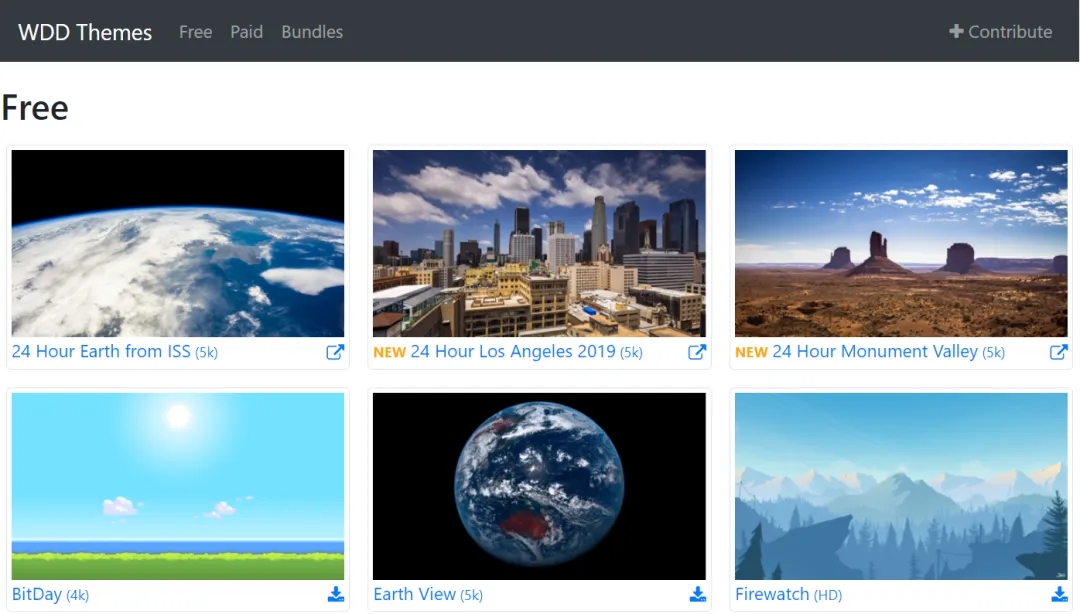Open external link icon for Monument Valley
The image size is (1080, 614).
[1059, 352]
